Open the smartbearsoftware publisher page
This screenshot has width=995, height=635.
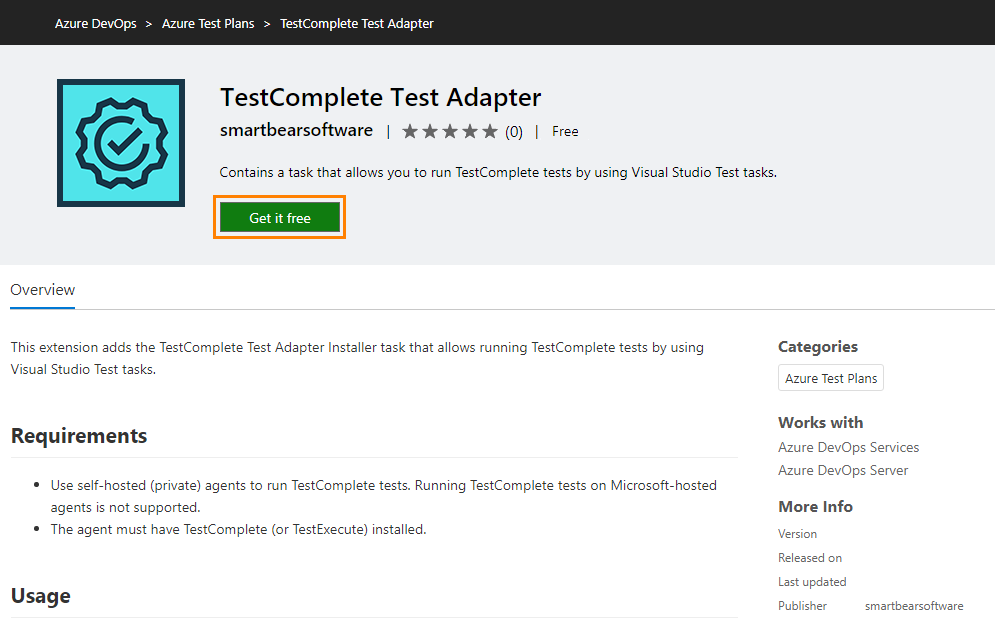point(294,130)
